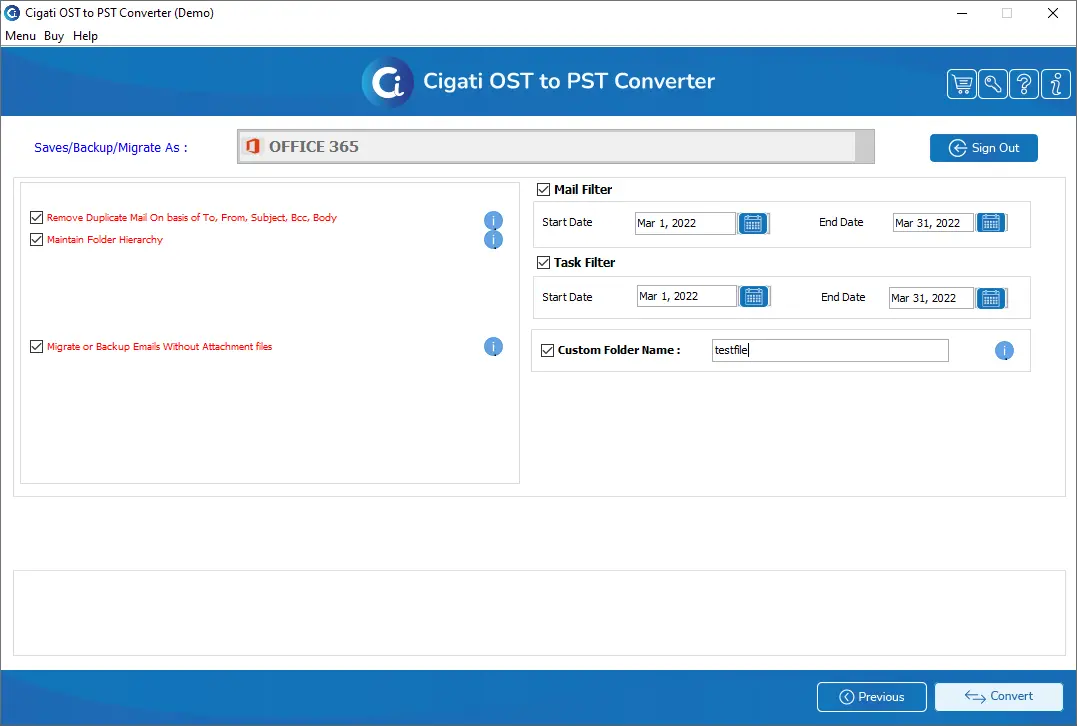Click the Cigati OST to PST Converter heading

pyautogui.click(x=569, y=81)
